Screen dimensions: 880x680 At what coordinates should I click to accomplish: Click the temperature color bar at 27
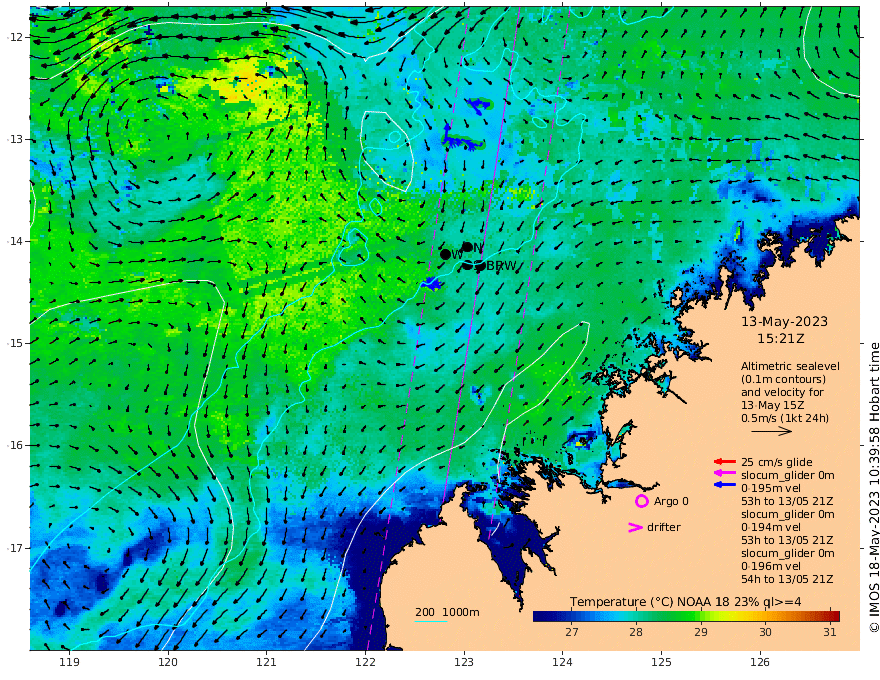coord(572,616)
